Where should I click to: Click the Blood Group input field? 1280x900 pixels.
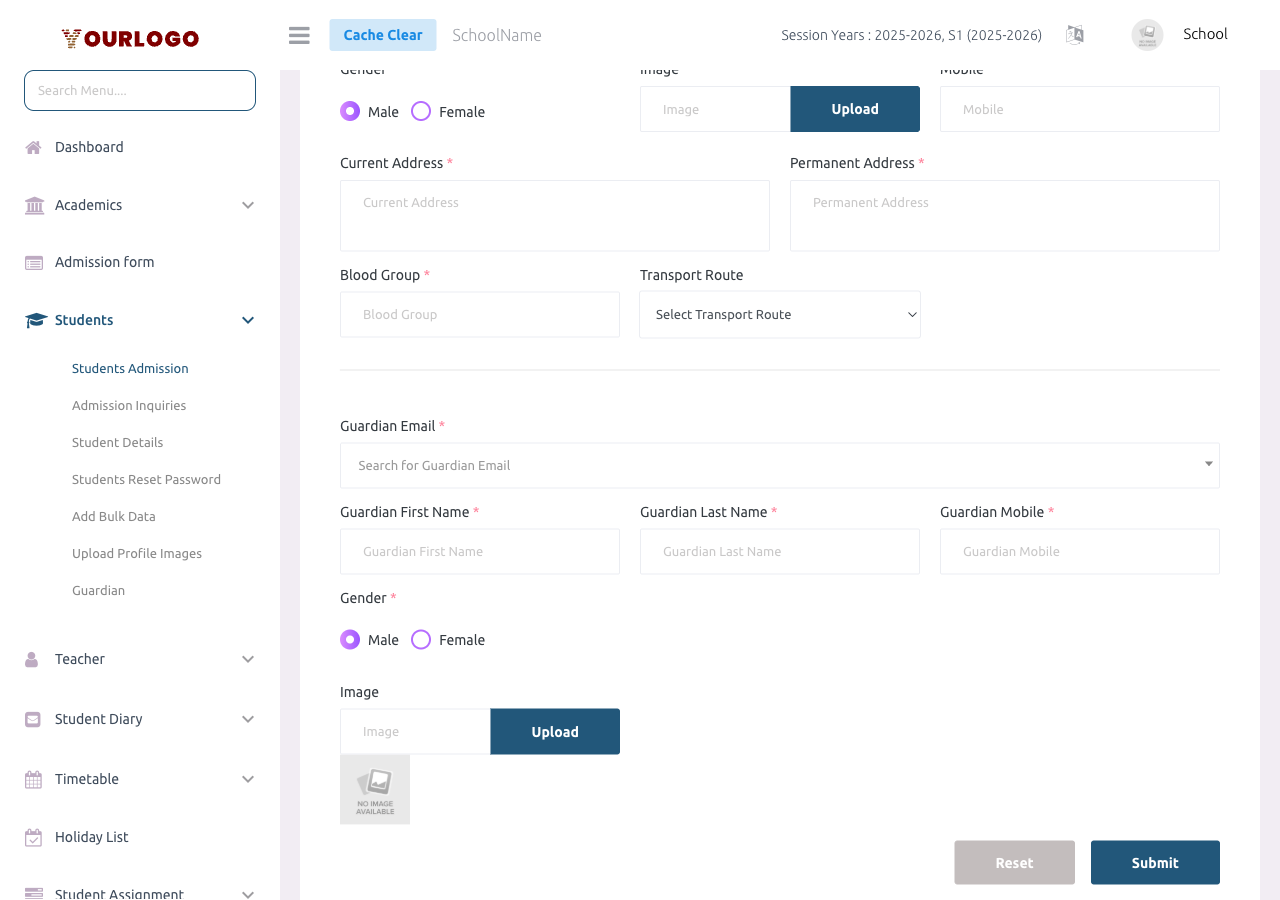[x=480, y=315]
